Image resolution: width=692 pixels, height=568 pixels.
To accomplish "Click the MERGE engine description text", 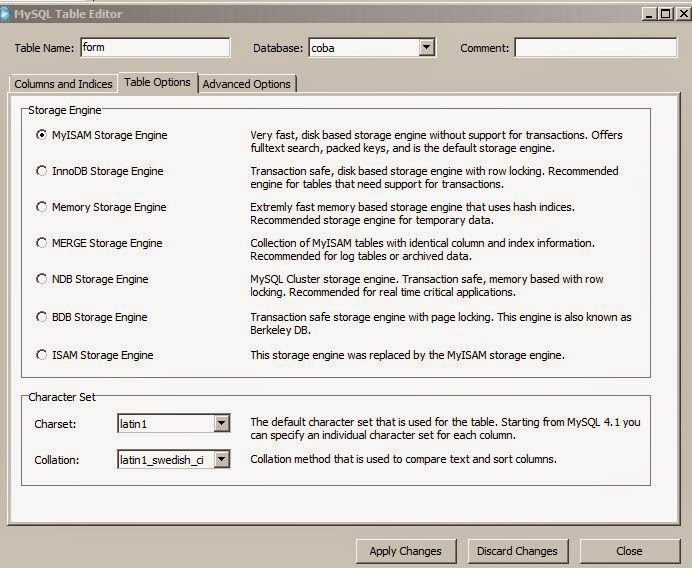I will (422, 249).
